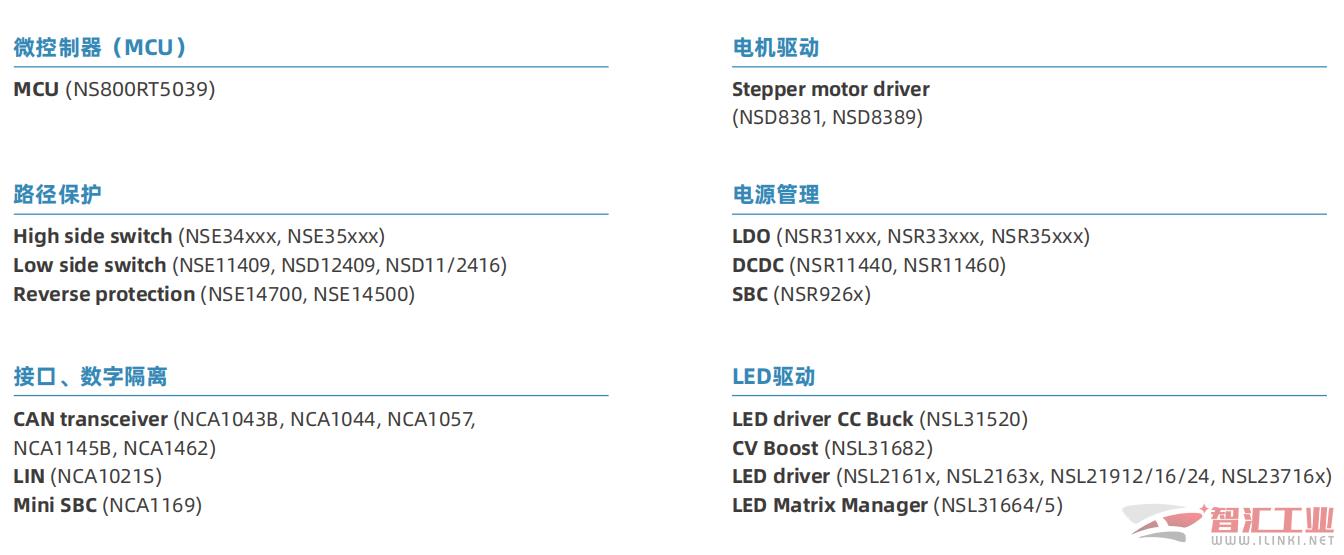The image size is (1344, 555).
Task: Click the LIN (NCA1021S) entry
Action: coord(87,476)
